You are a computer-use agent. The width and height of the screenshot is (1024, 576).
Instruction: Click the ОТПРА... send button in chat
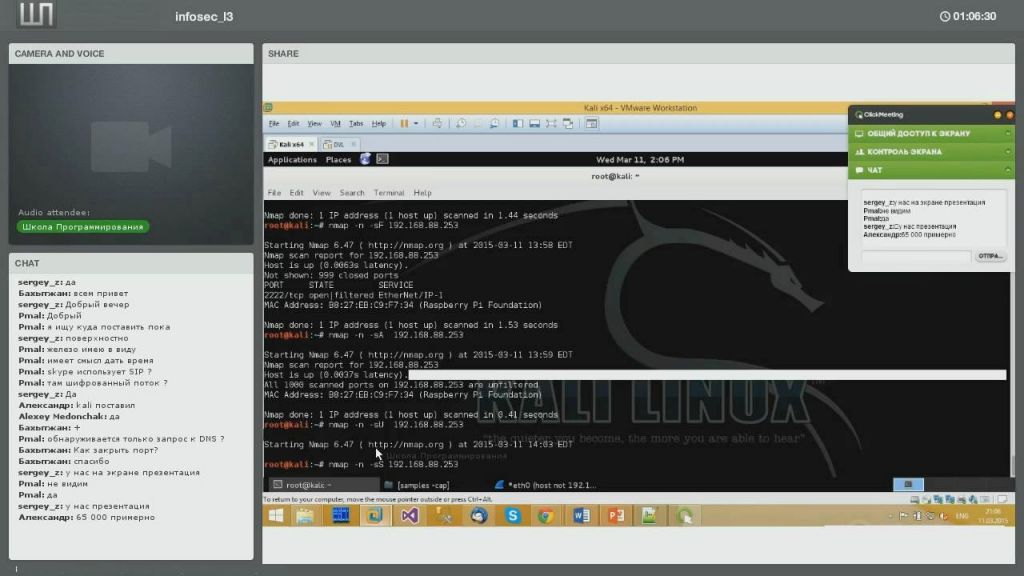tap(990, 257)
